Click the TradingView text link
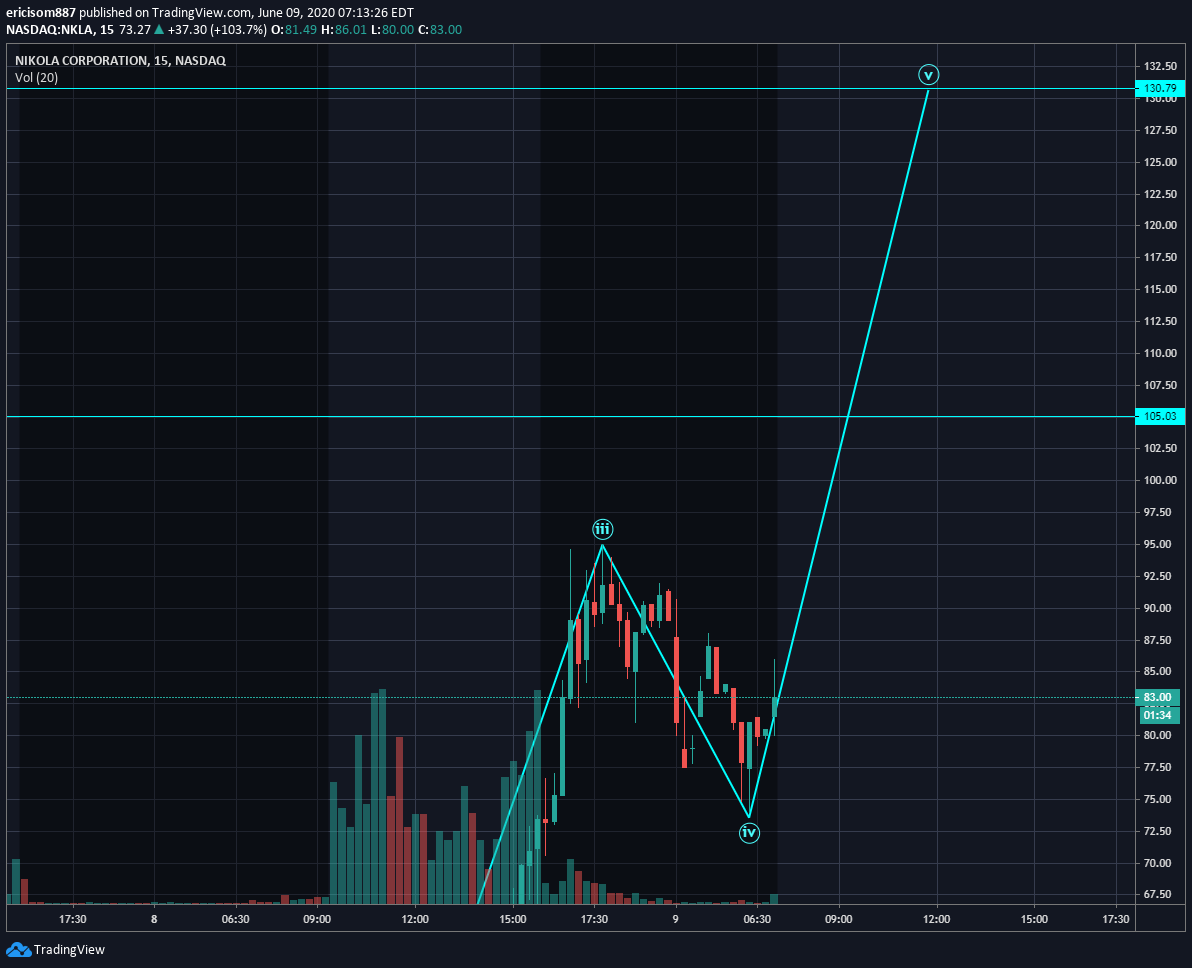 69,949
